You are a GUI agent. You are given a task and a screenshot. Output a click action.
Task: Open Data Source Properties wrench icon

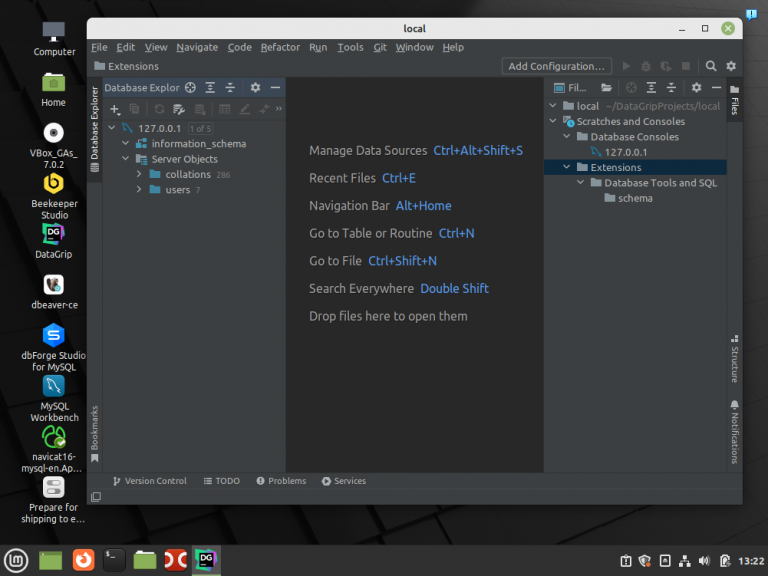point(179,109)
